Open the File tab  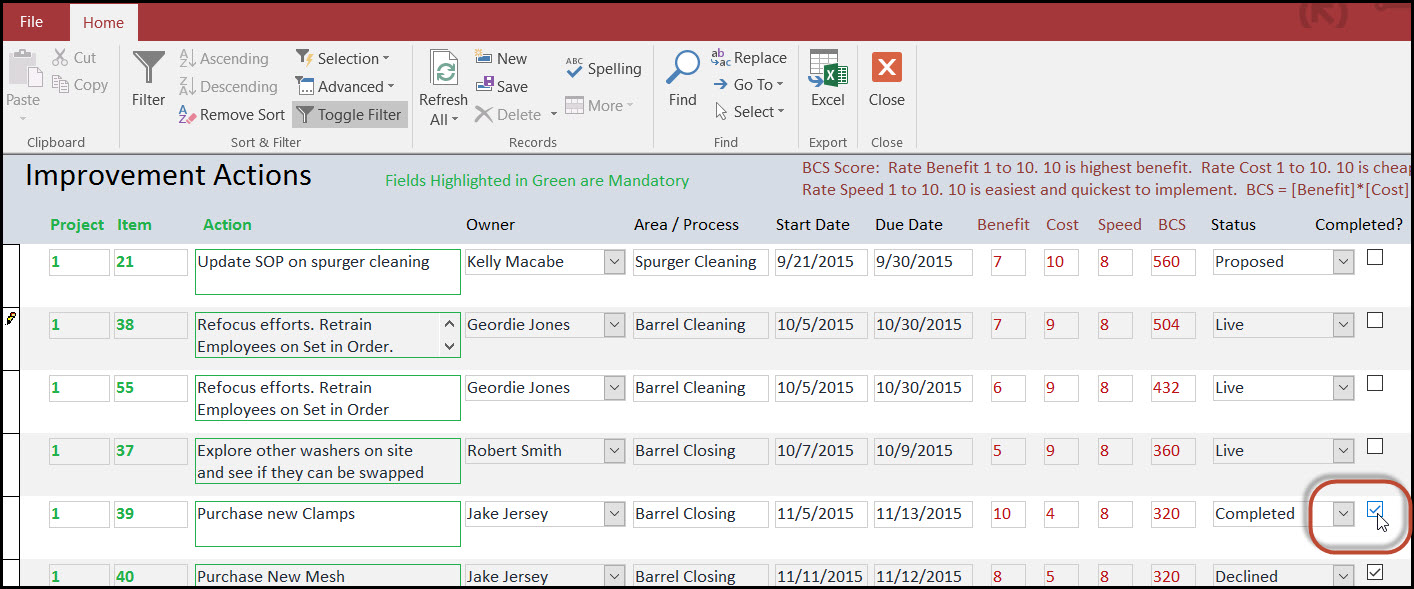click(31, 22)
